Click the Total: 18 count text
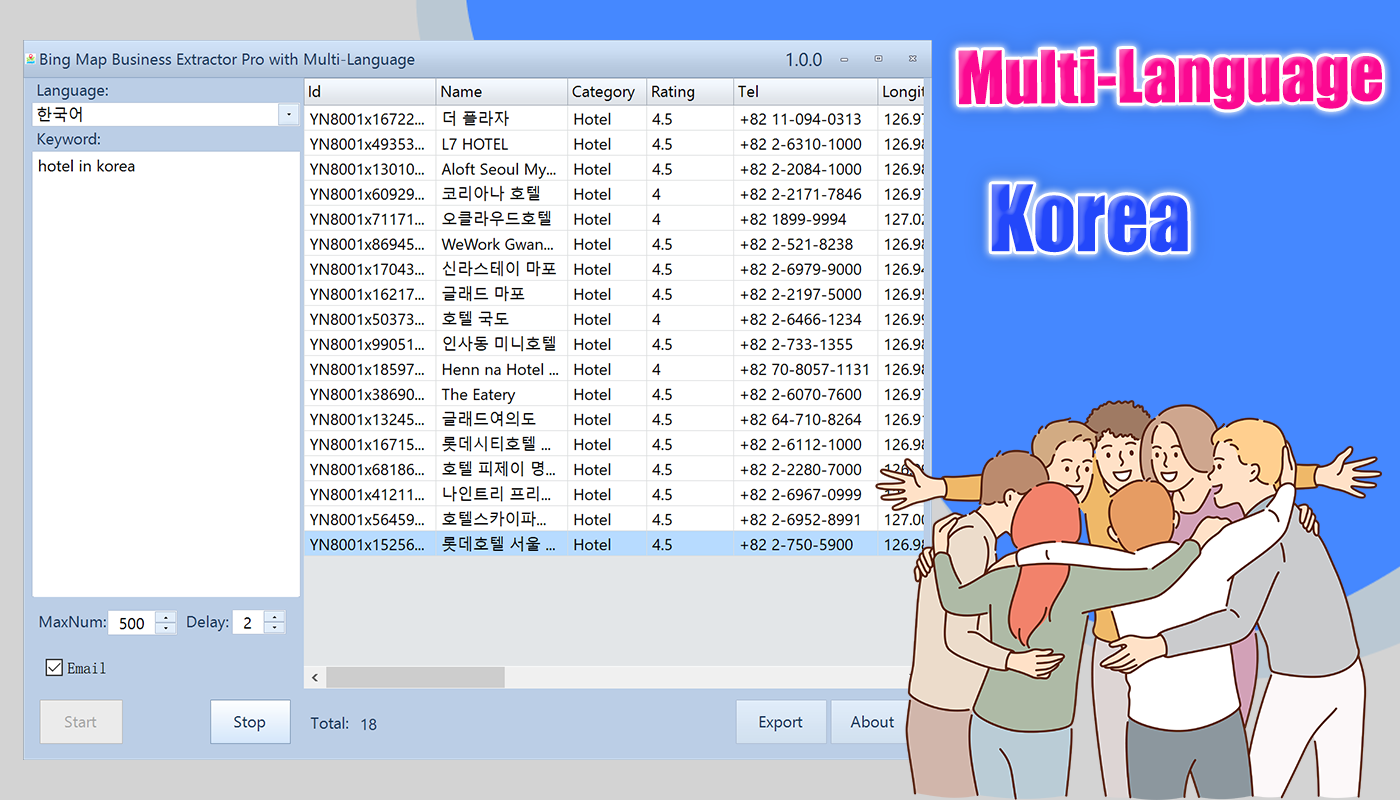 pyautogui.click(x=343, y=724)
